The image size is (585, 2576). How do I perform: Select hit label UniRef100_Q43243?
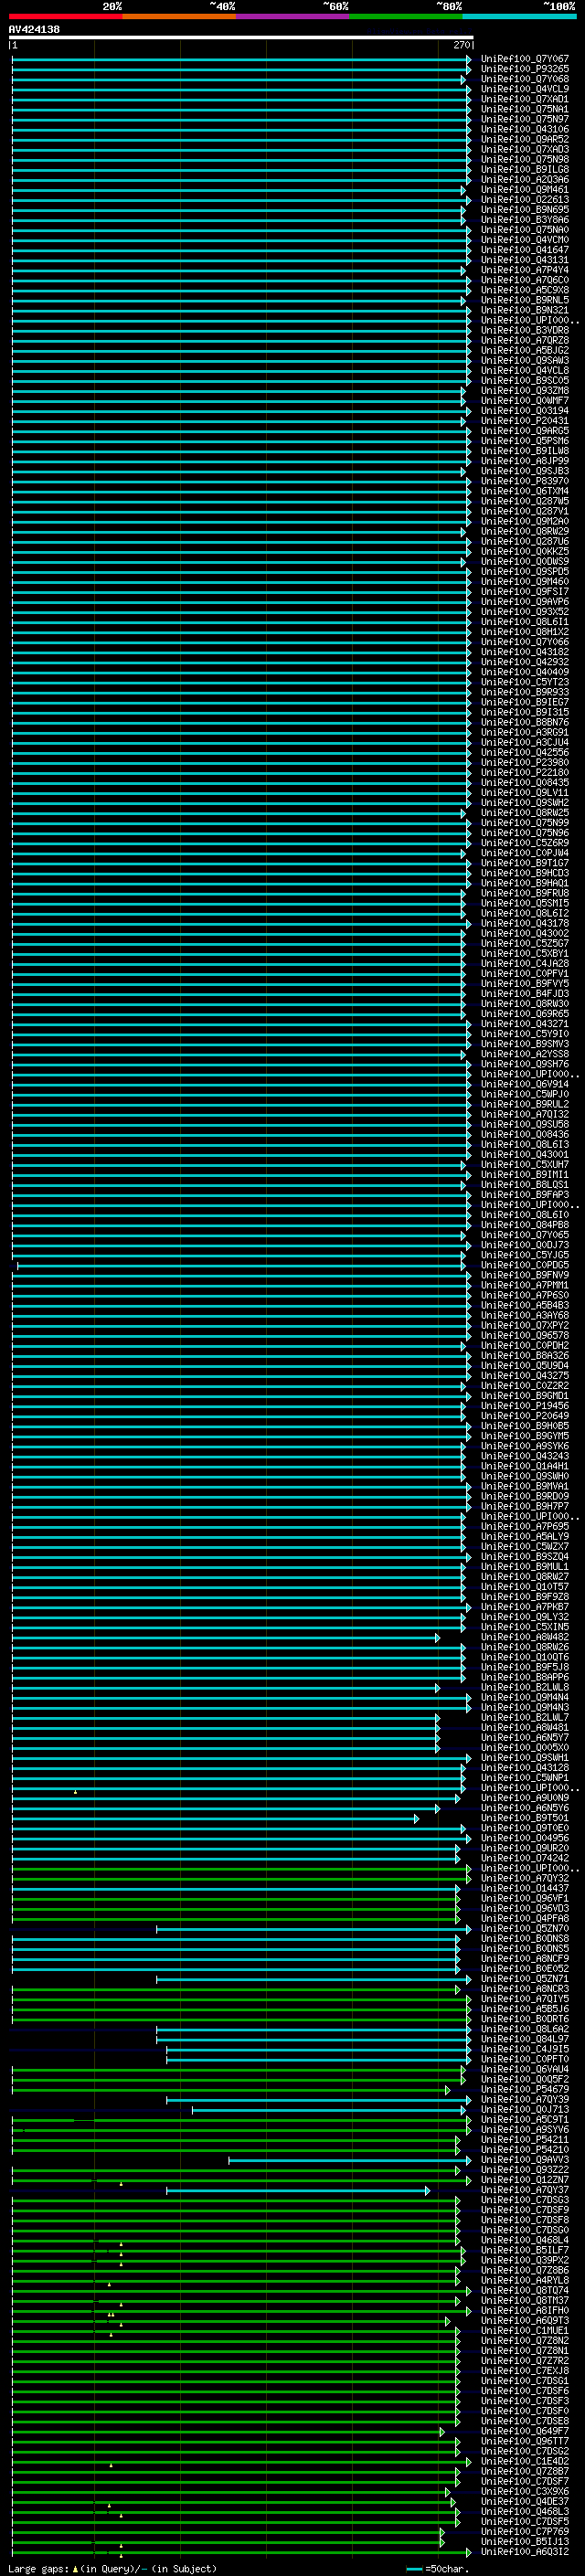tap(524, 1457)
